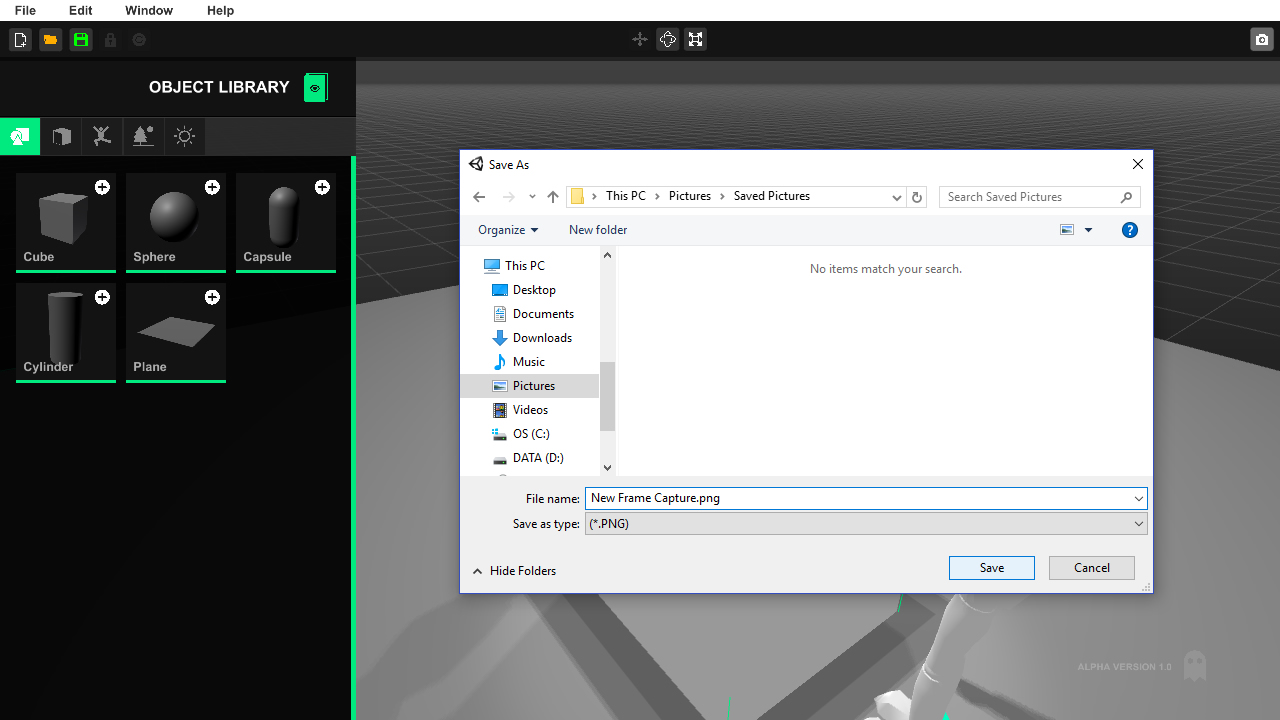Open the lighting objects category
The height and width of the screenshot is (720, 1280).
[x=184, y=136]
